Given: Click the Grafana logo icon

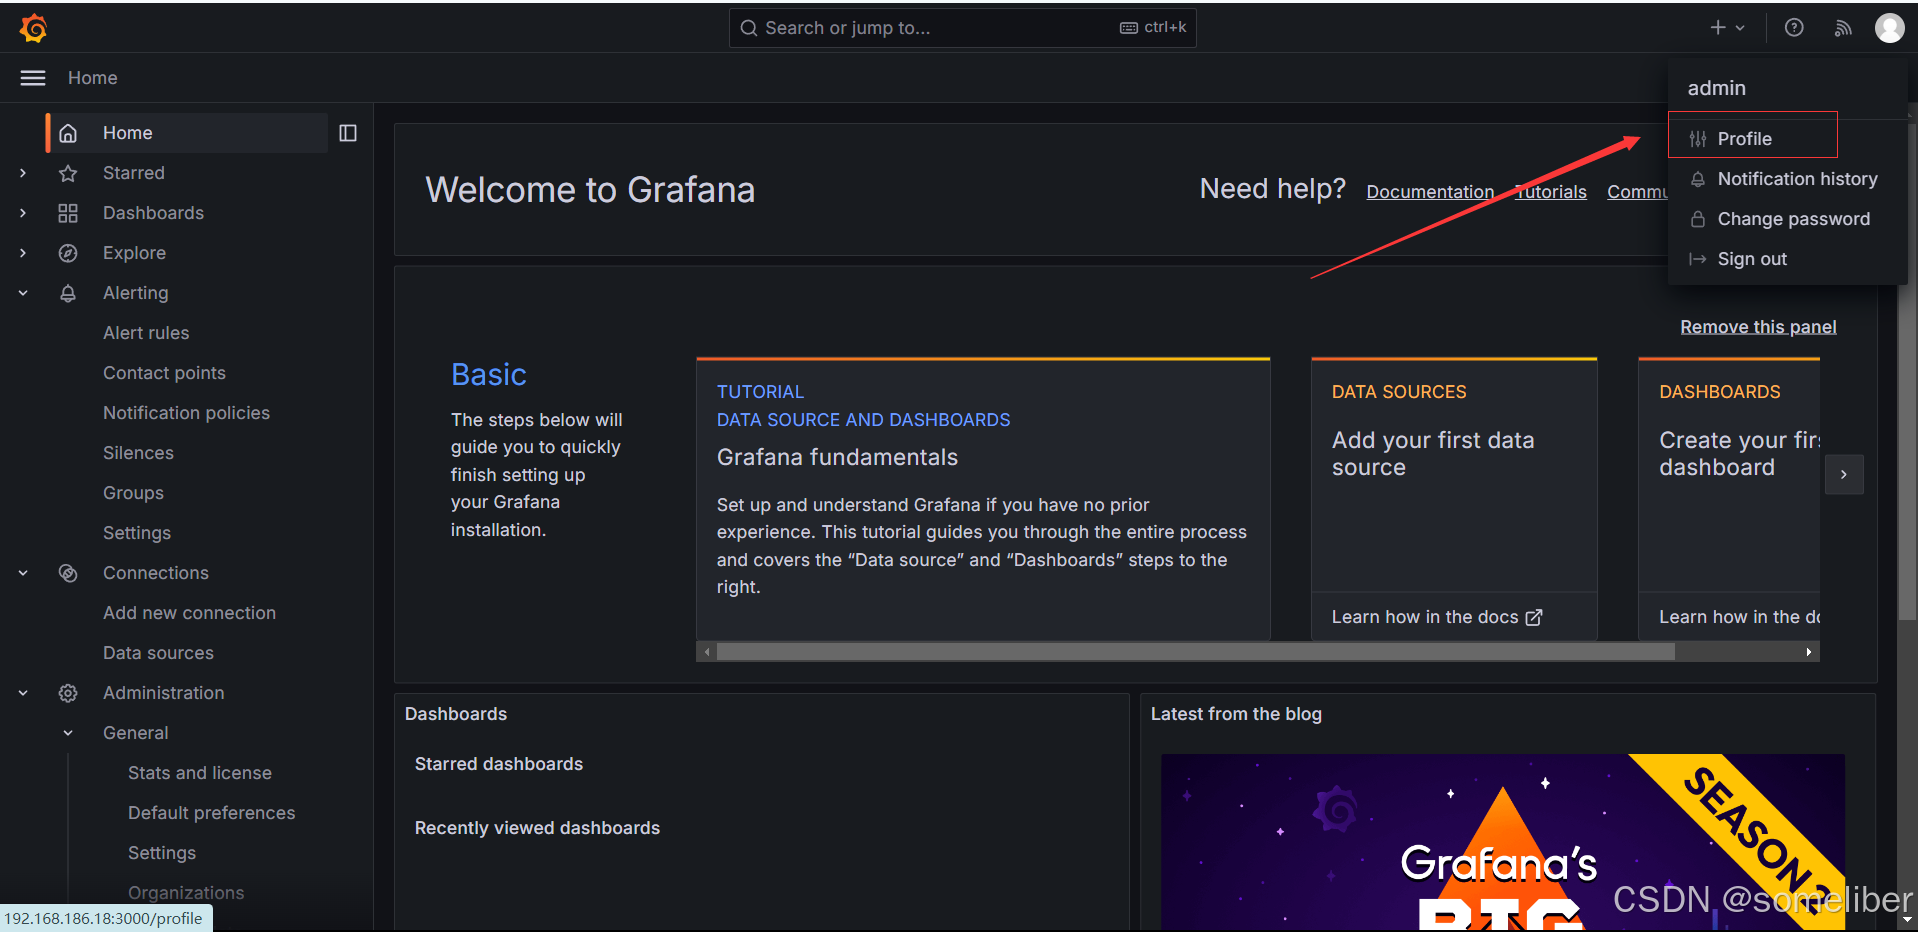Looking at the screenshot, I should pyautogui.click(x=34, y=28).
